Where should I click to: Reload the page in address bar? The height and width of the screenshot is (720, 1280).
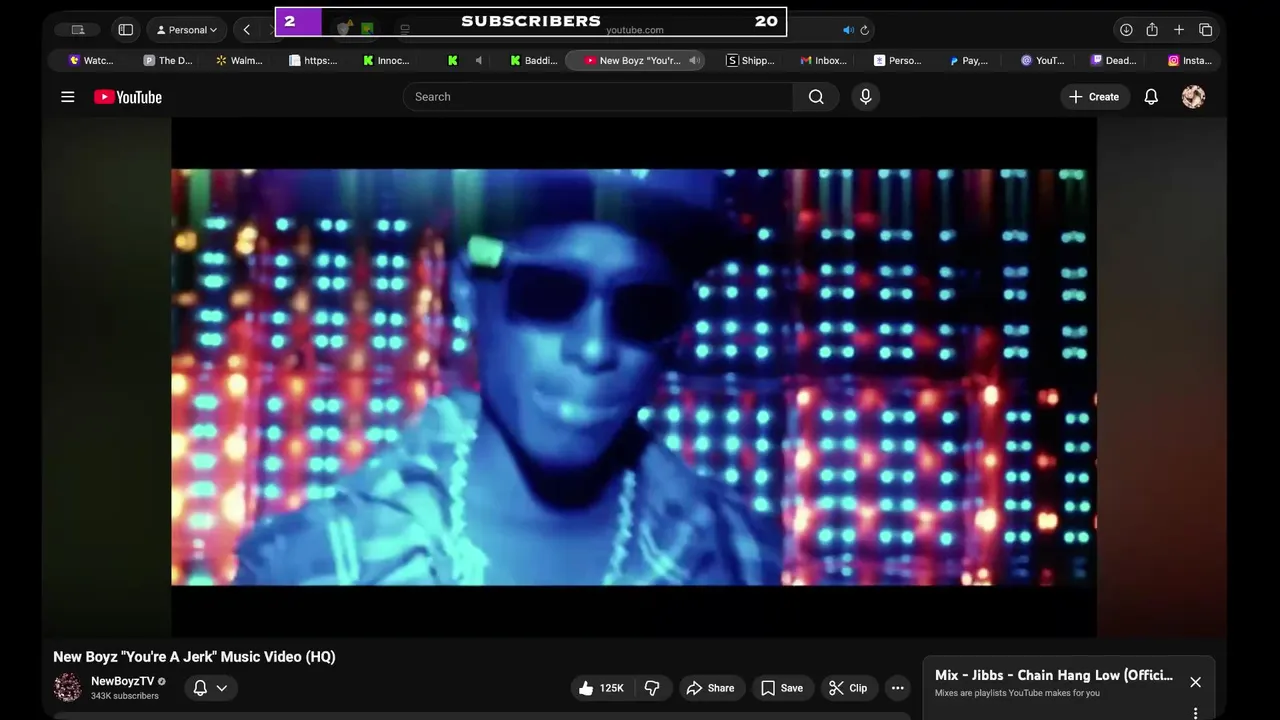(865, 30)
